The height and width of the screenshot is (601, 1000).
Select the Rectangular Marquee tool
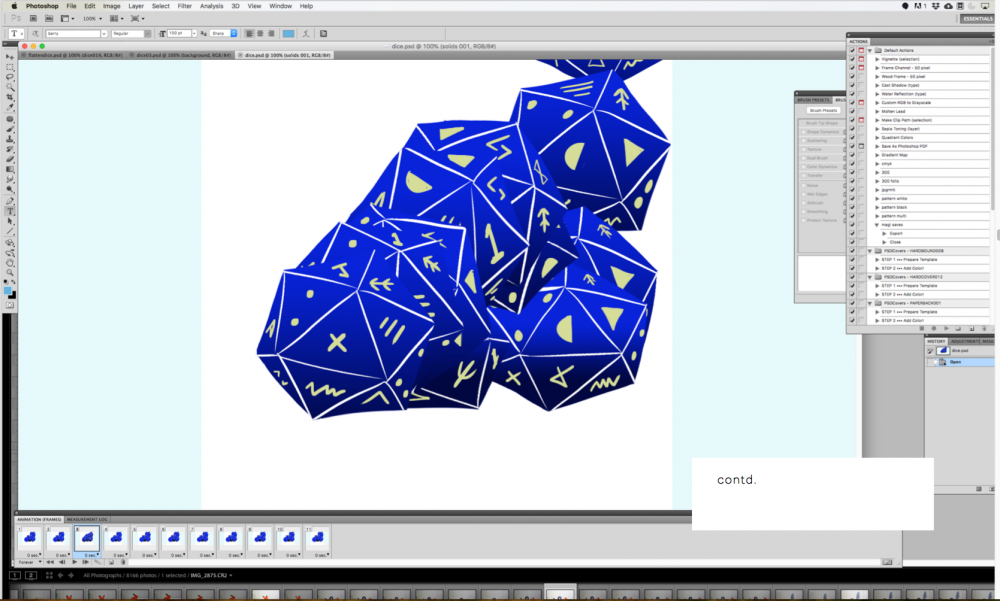pyautogui.click(x=10, y=67)
